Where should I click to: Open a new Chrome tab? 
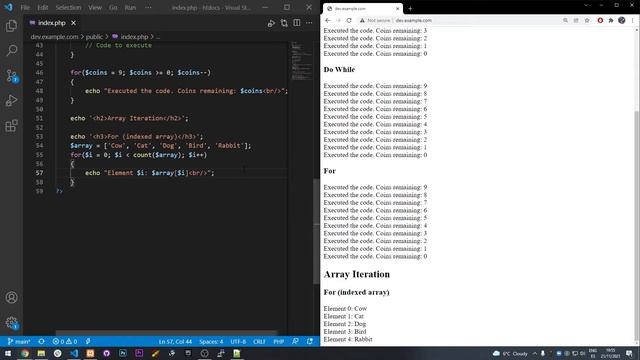pos(410,8)
